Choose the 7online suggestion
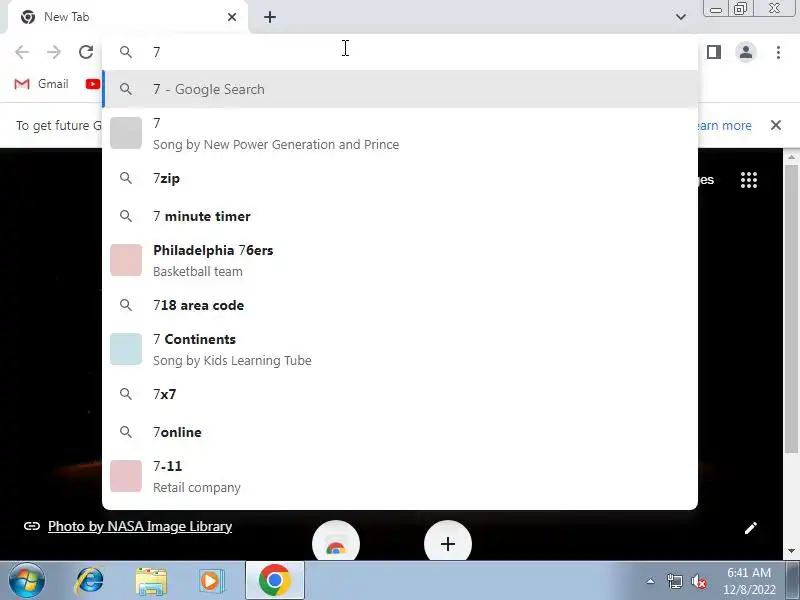The width and height of the screenshot is (800, 600). point(399,432)
